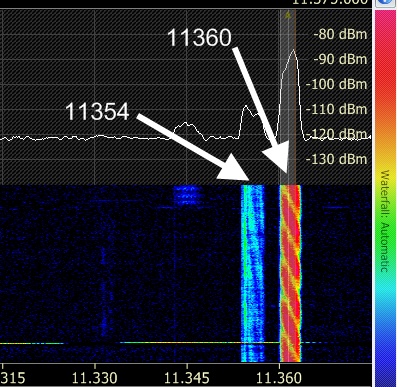Click the small spectrum hump near 11.345
The image size is (398, 387).
click(x=187, y=125)
